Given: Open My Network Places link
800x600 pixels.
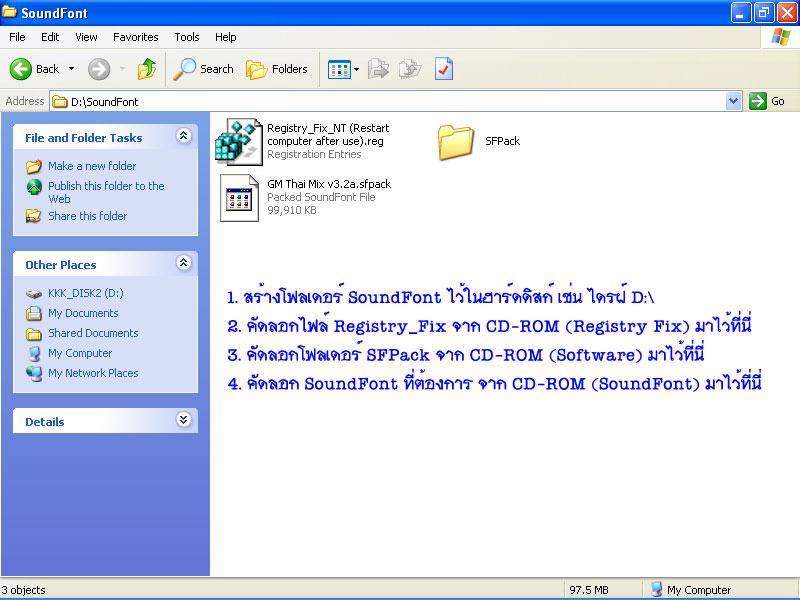Looking at the screenshot, I should 93,373.
